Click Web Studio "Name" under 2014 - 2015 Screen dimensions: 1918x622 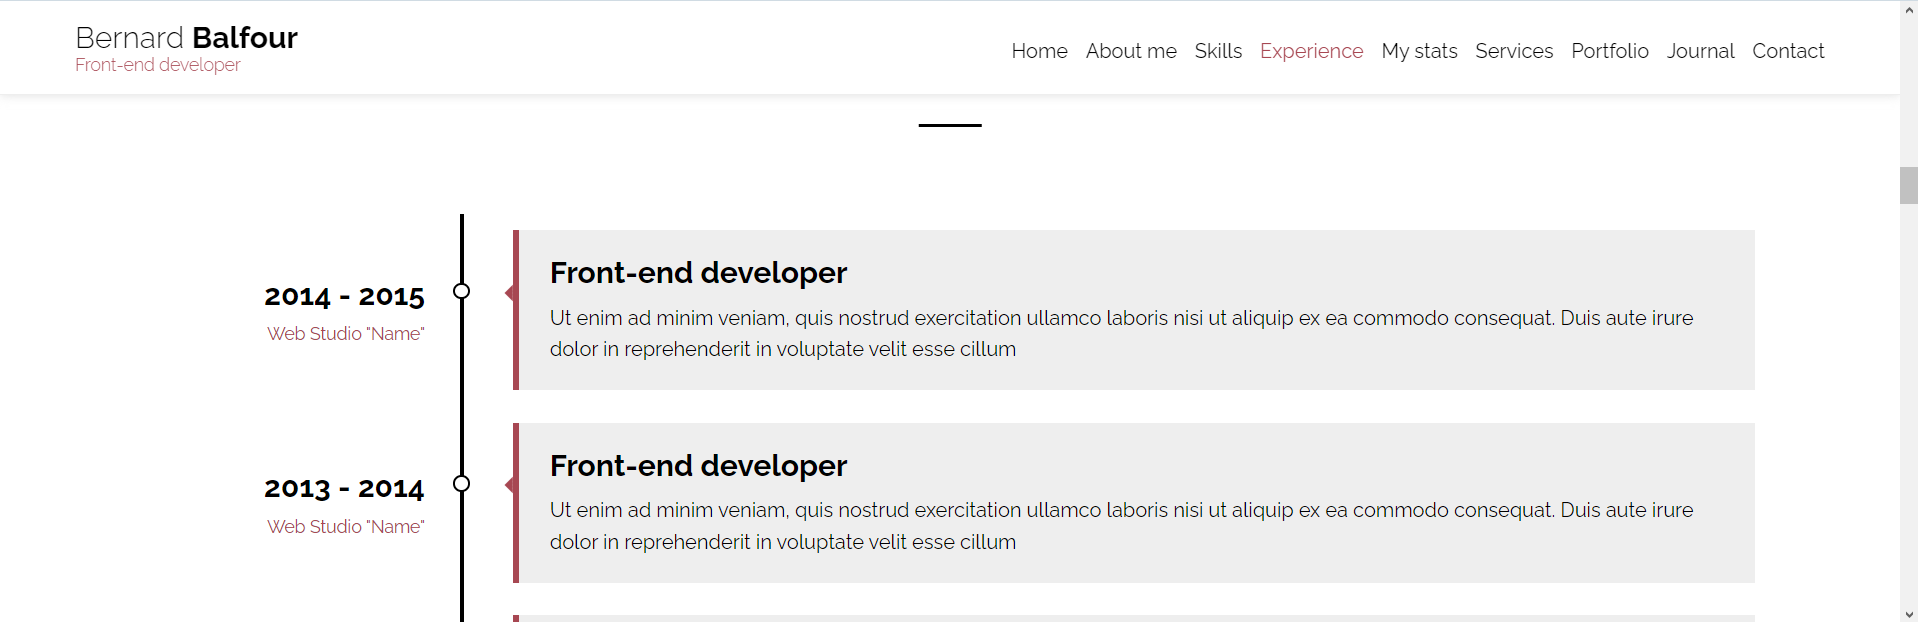[x=345, y=334]
